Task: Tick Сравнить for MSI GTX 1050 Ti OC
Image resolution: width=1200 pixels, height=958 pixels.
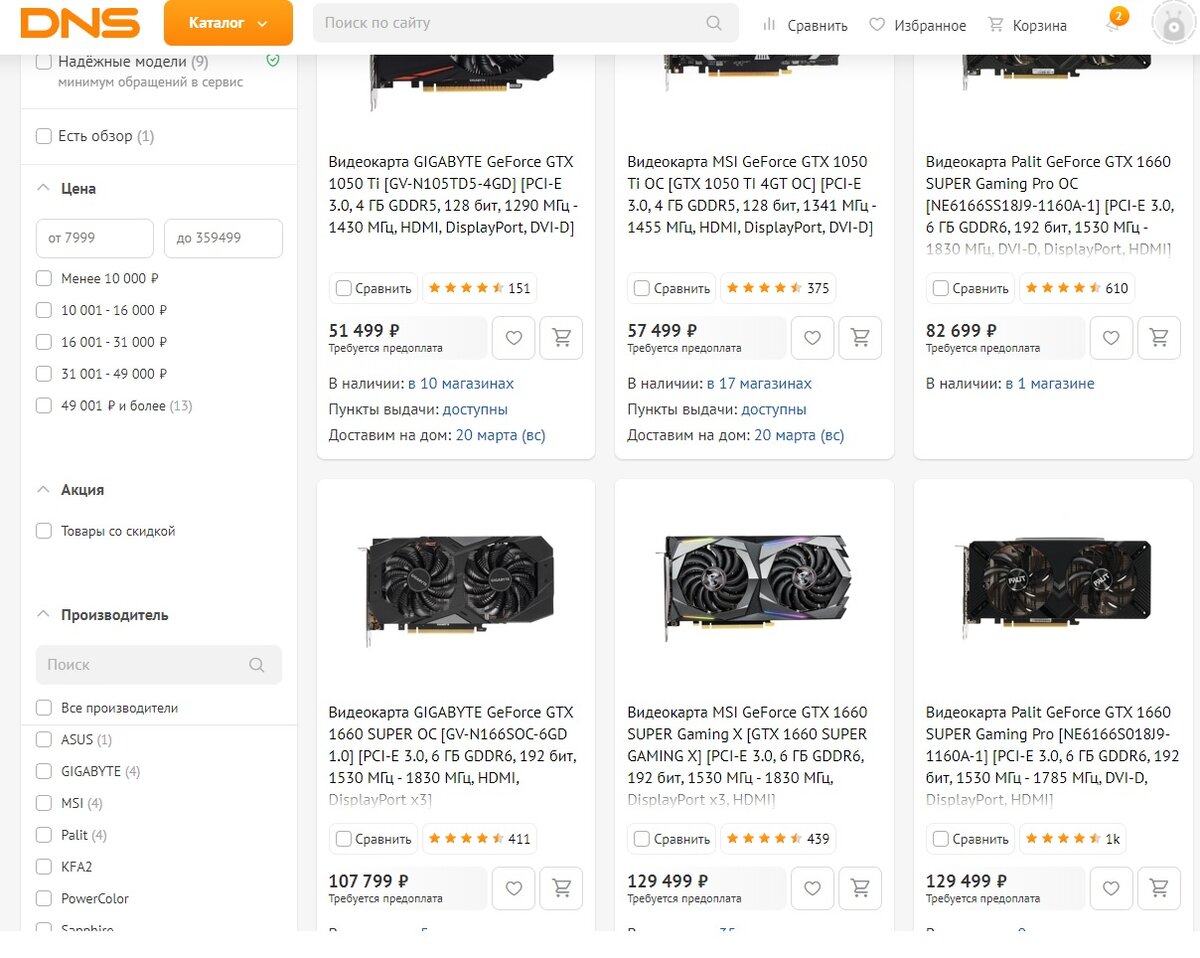Action: (x=642, y=289)
